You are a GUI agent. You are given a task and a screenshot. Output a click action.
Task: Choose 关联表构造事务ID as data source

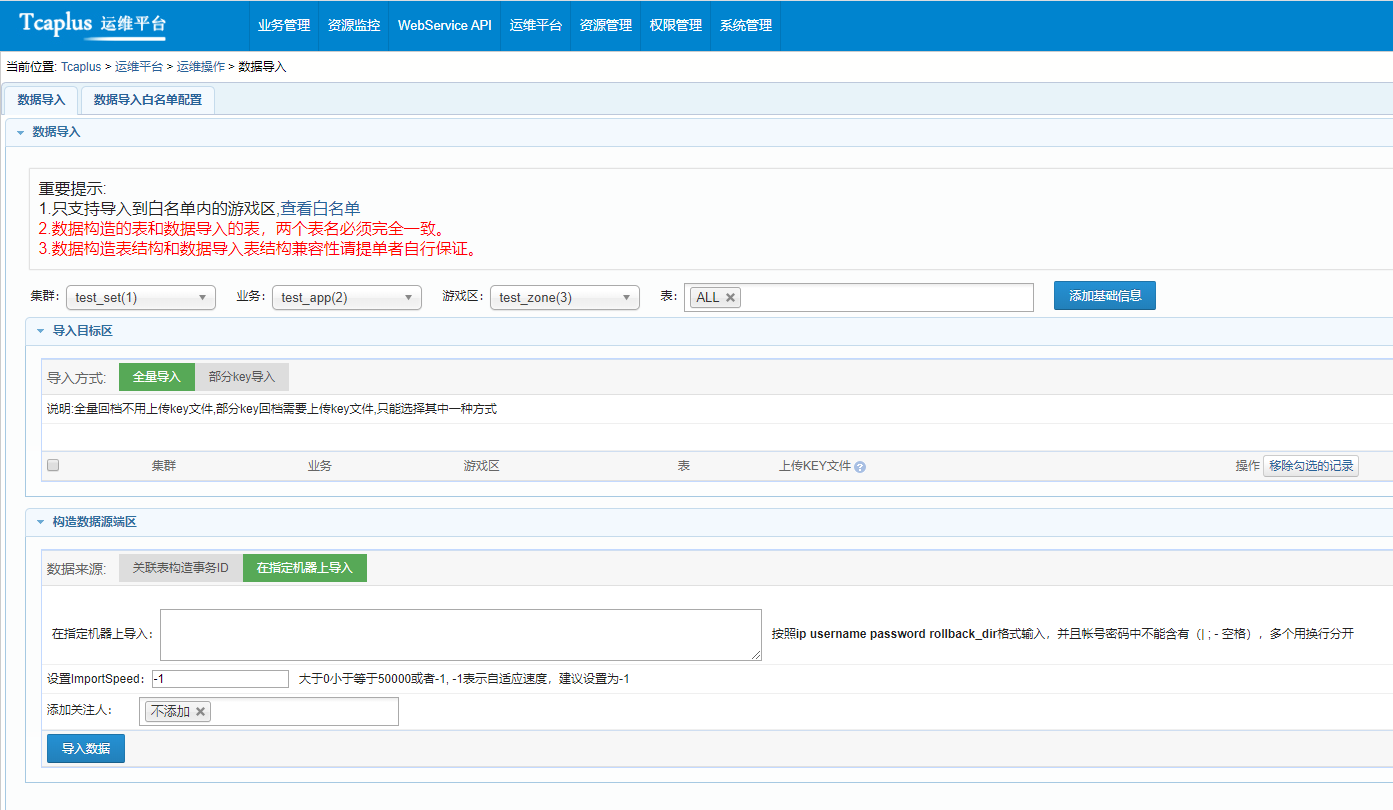tap(181, 568)
